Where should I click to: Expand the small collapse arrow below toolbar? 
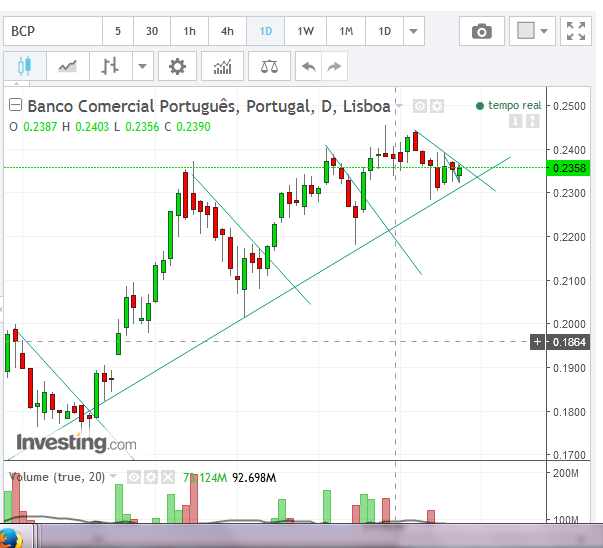click(x=16, y=83)
